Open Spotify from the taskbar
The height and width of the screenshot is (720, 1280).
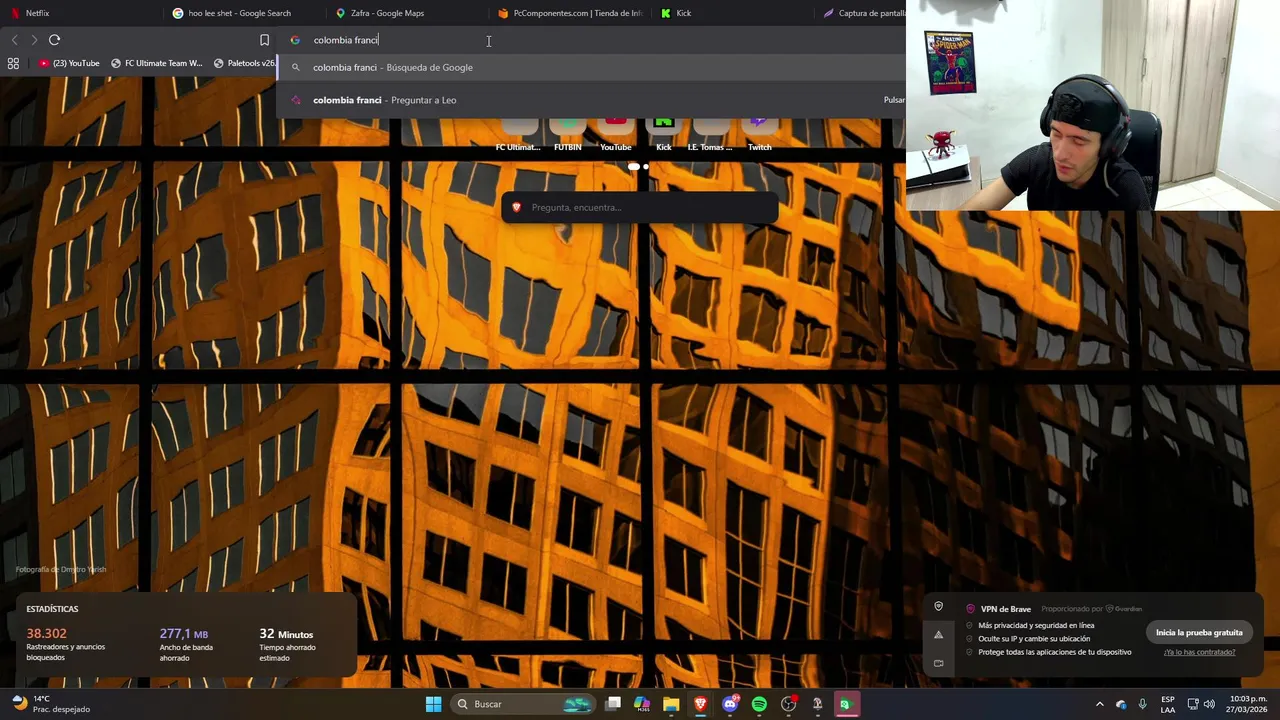[759, 704]
